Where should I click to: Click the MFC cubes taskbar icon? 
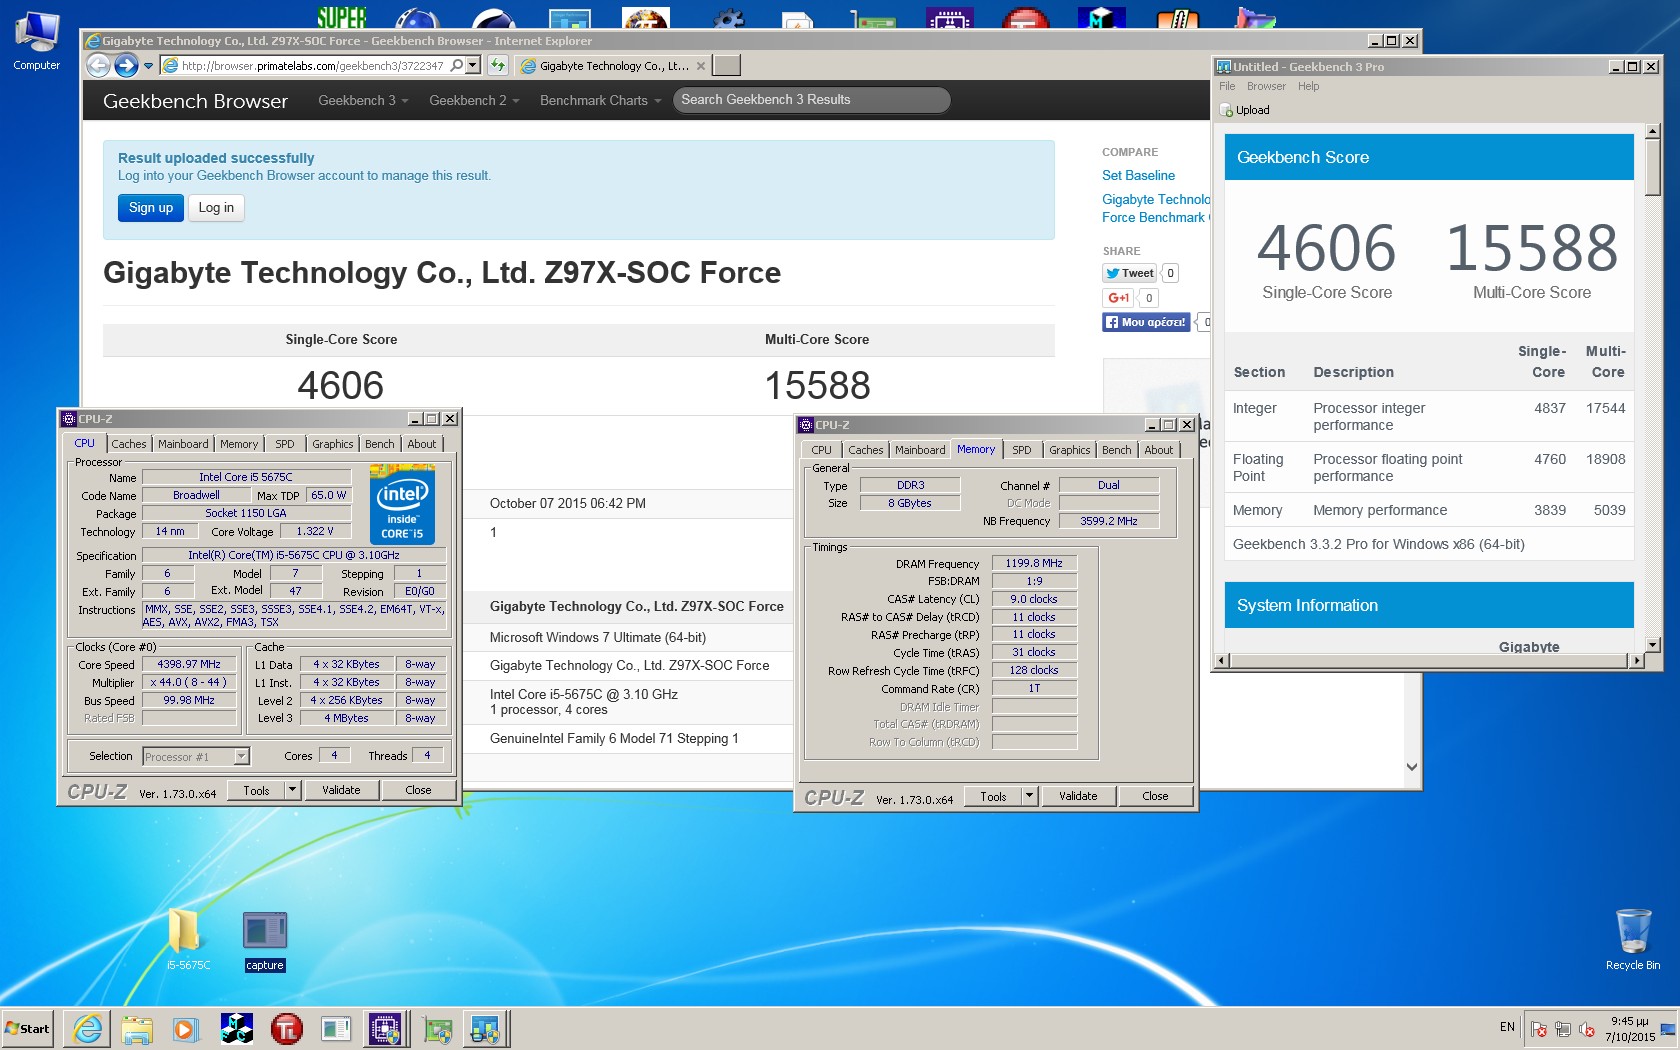(x=237, y=1028)
